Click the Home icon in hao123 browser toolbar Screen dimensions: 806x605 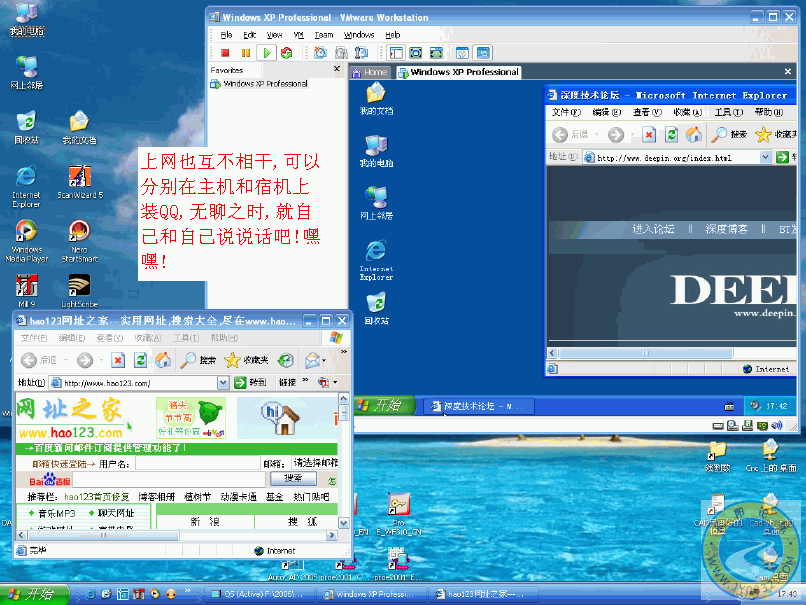pos(162,360)
